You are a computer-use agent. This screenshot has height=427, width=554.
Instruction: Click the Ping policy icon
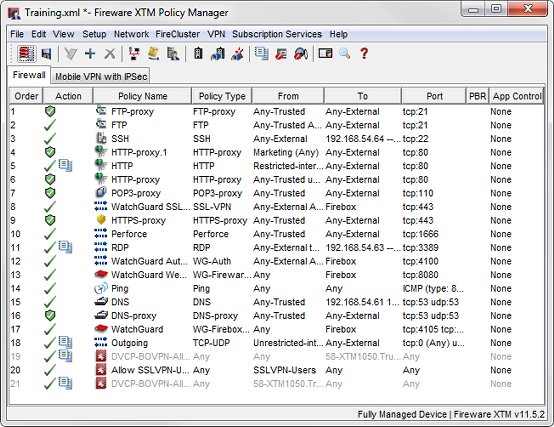(x=101, y=288)
